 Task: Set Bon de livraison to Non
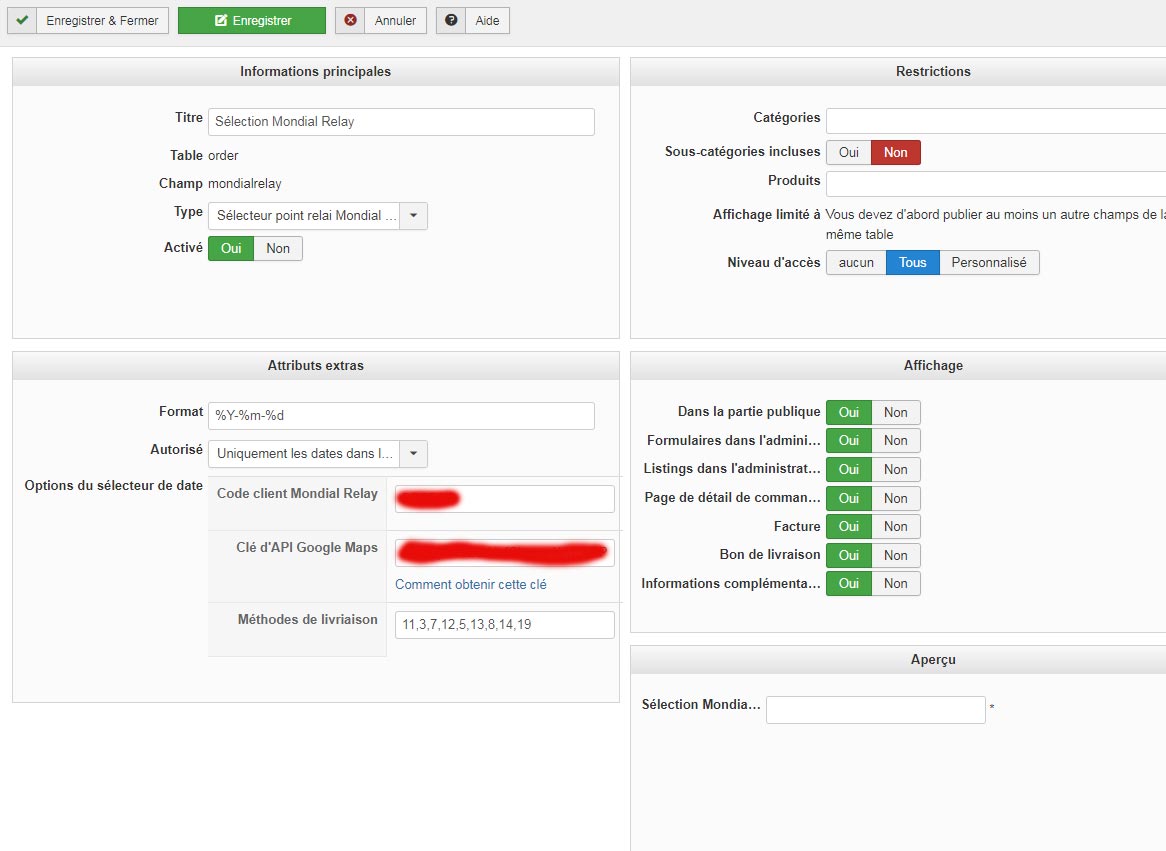(x=895, y=555)
